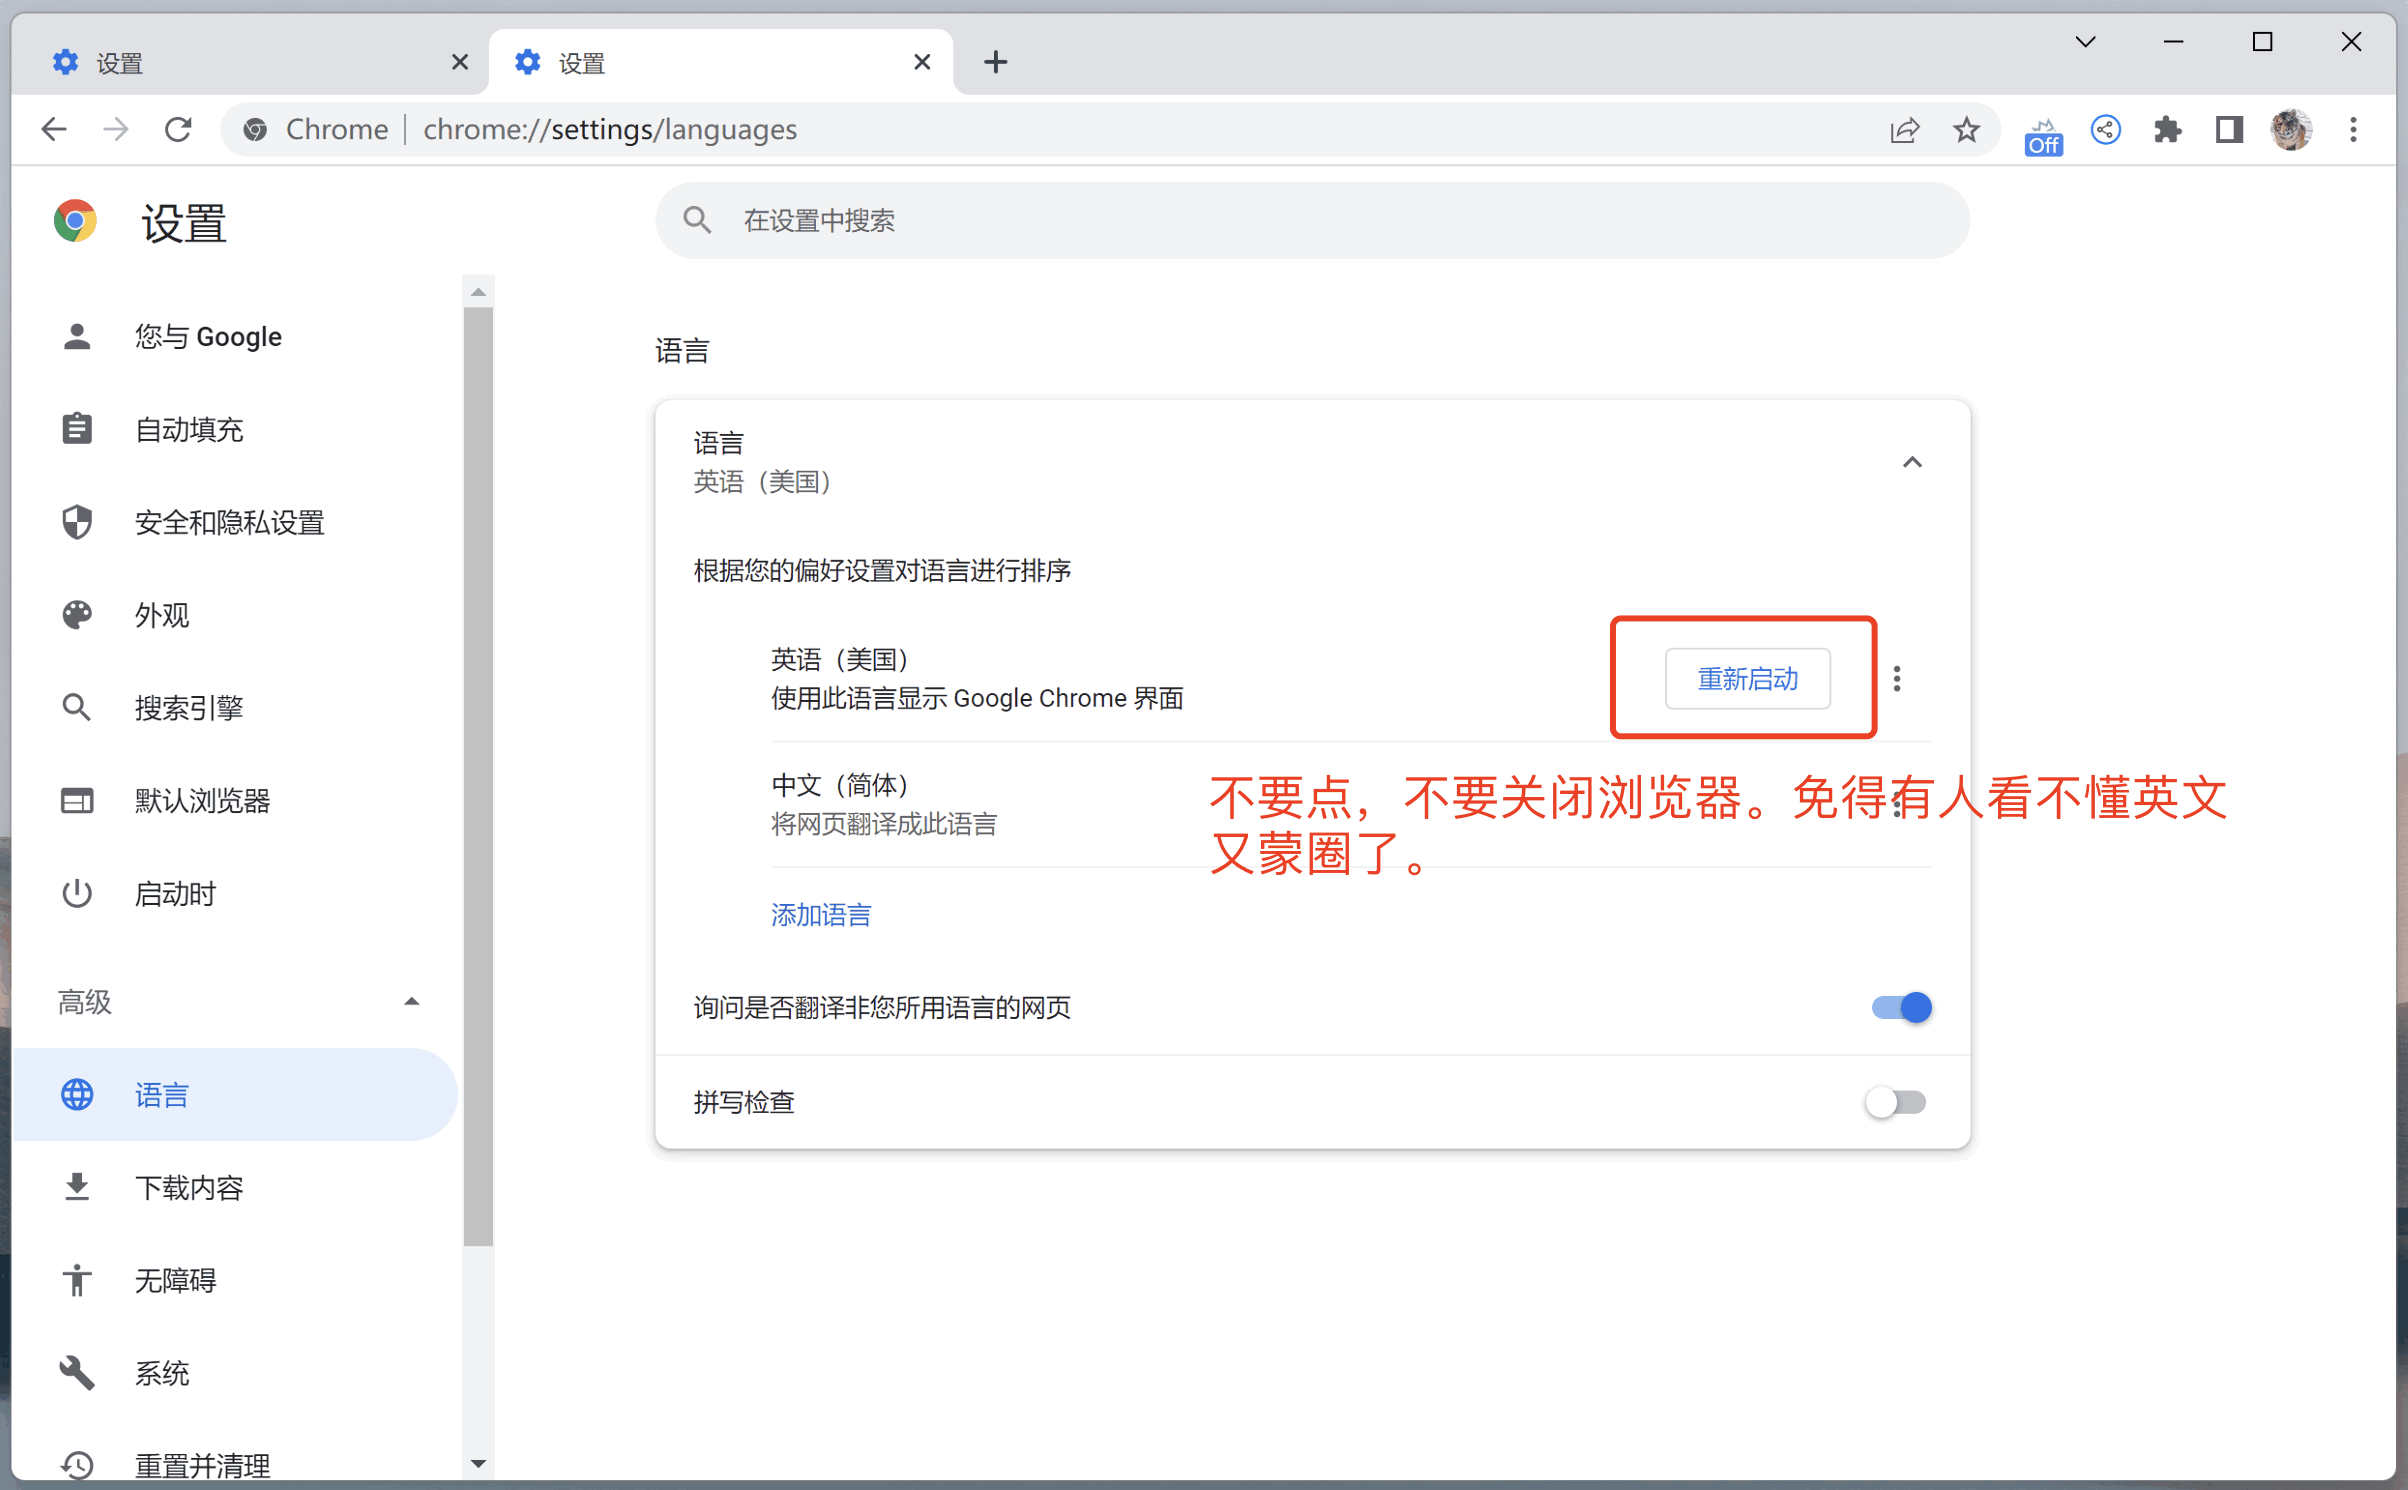Click the site info icon in address bar

point(255,129)
